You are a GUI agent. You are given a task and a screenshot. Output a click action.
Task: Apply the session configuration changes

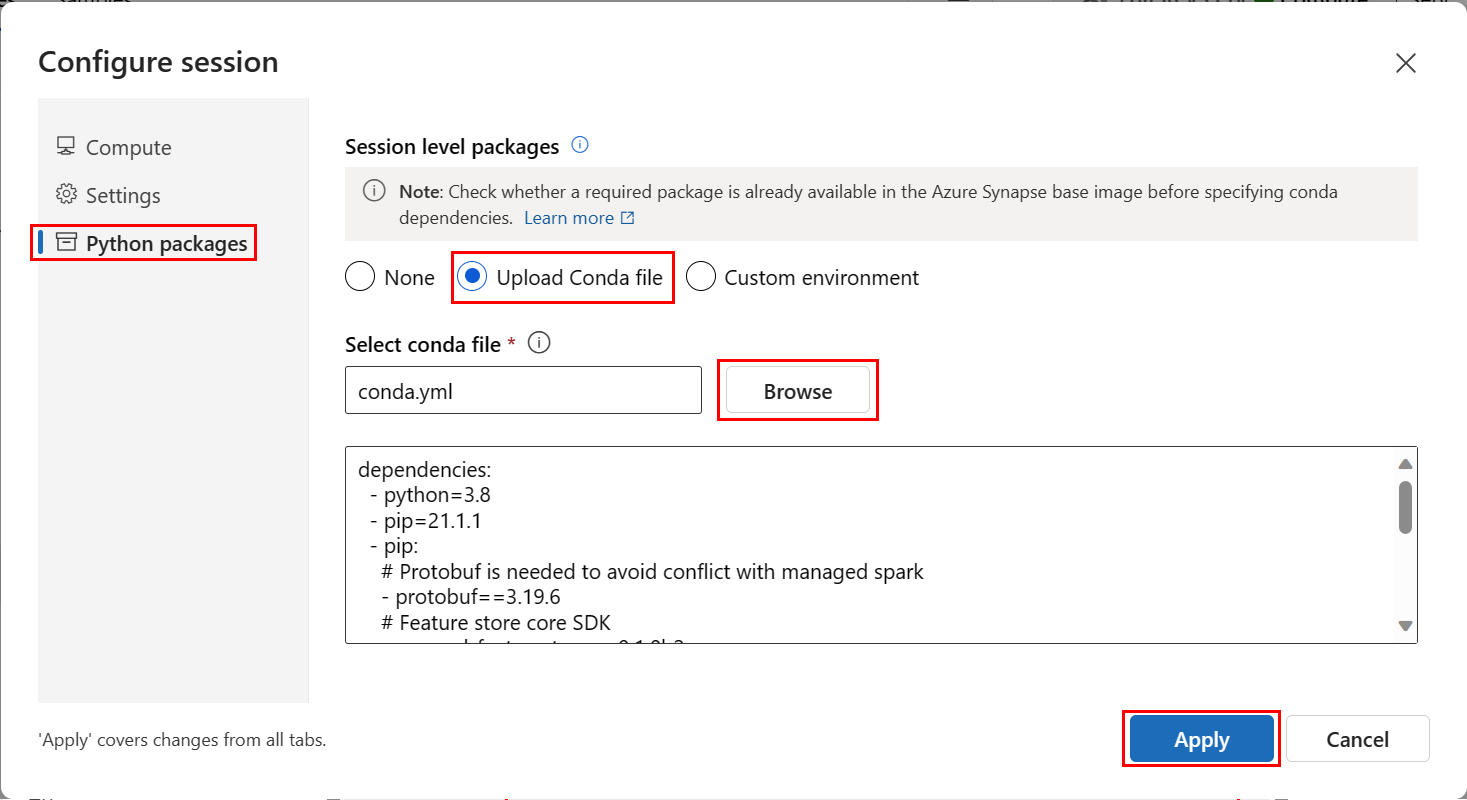(x=1201, y=739)
